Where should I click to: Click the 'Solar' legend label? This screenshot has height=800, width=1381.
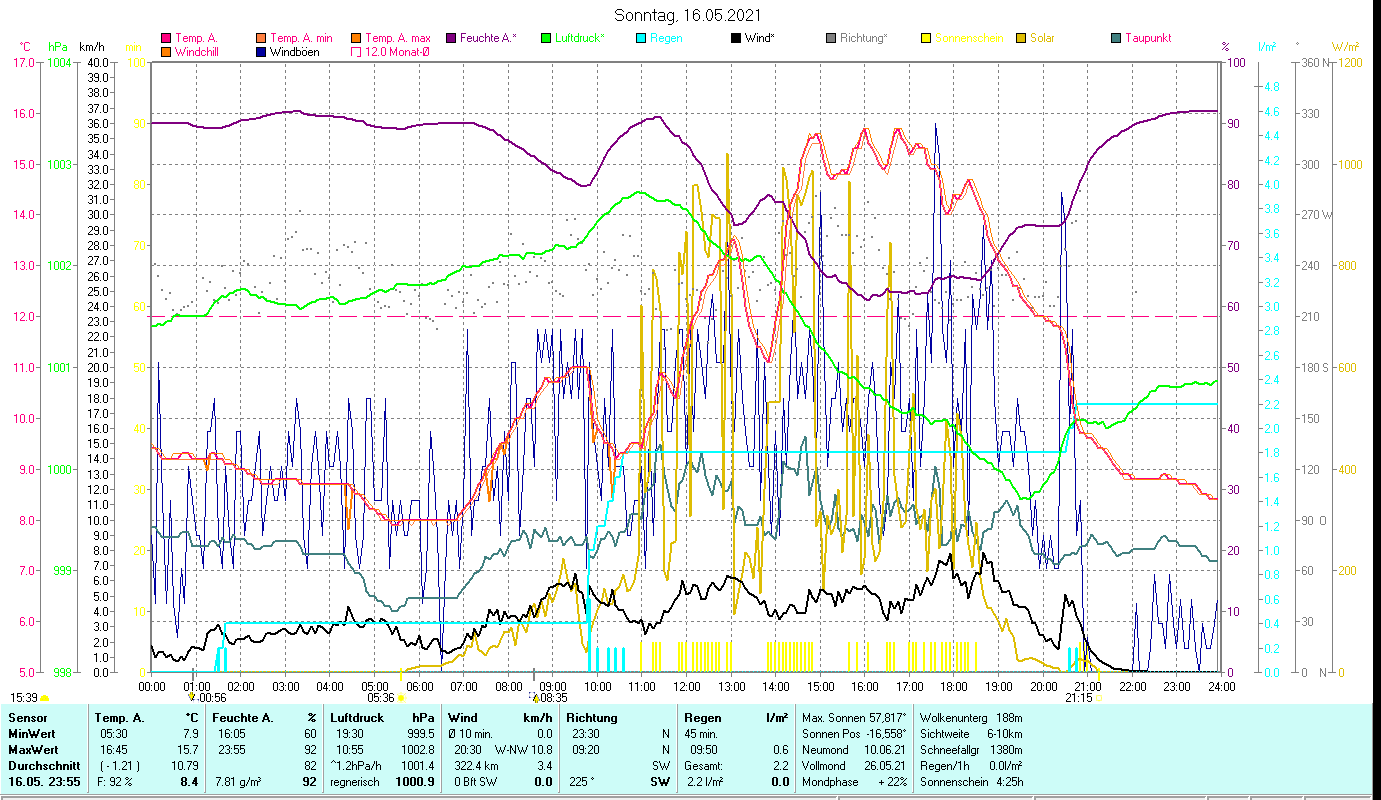click(x=1042, y=39)
